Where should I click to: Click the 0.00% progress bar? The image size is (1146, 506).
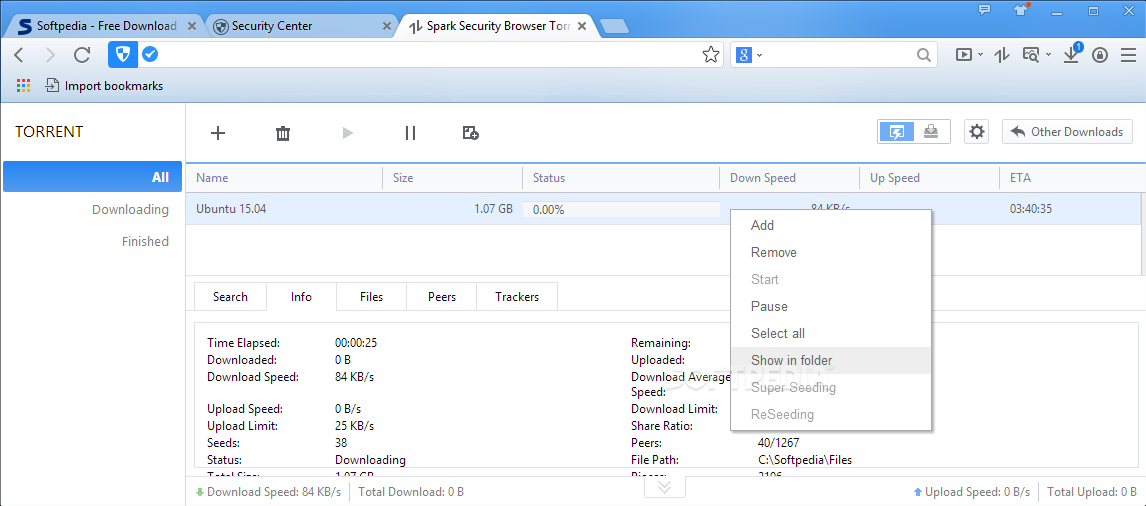(622, 209)
